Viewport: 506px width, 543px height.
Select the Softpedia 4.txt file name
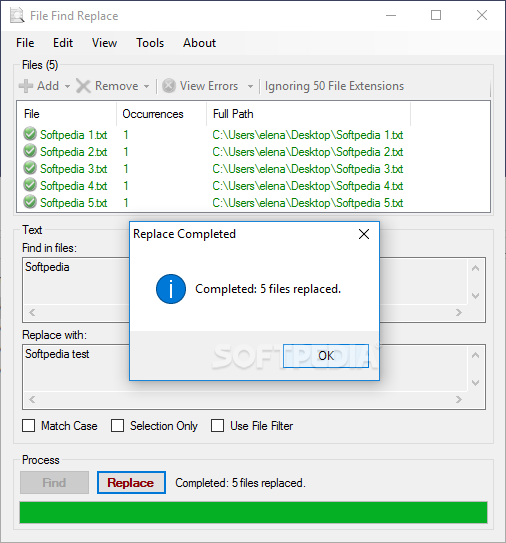74,186
